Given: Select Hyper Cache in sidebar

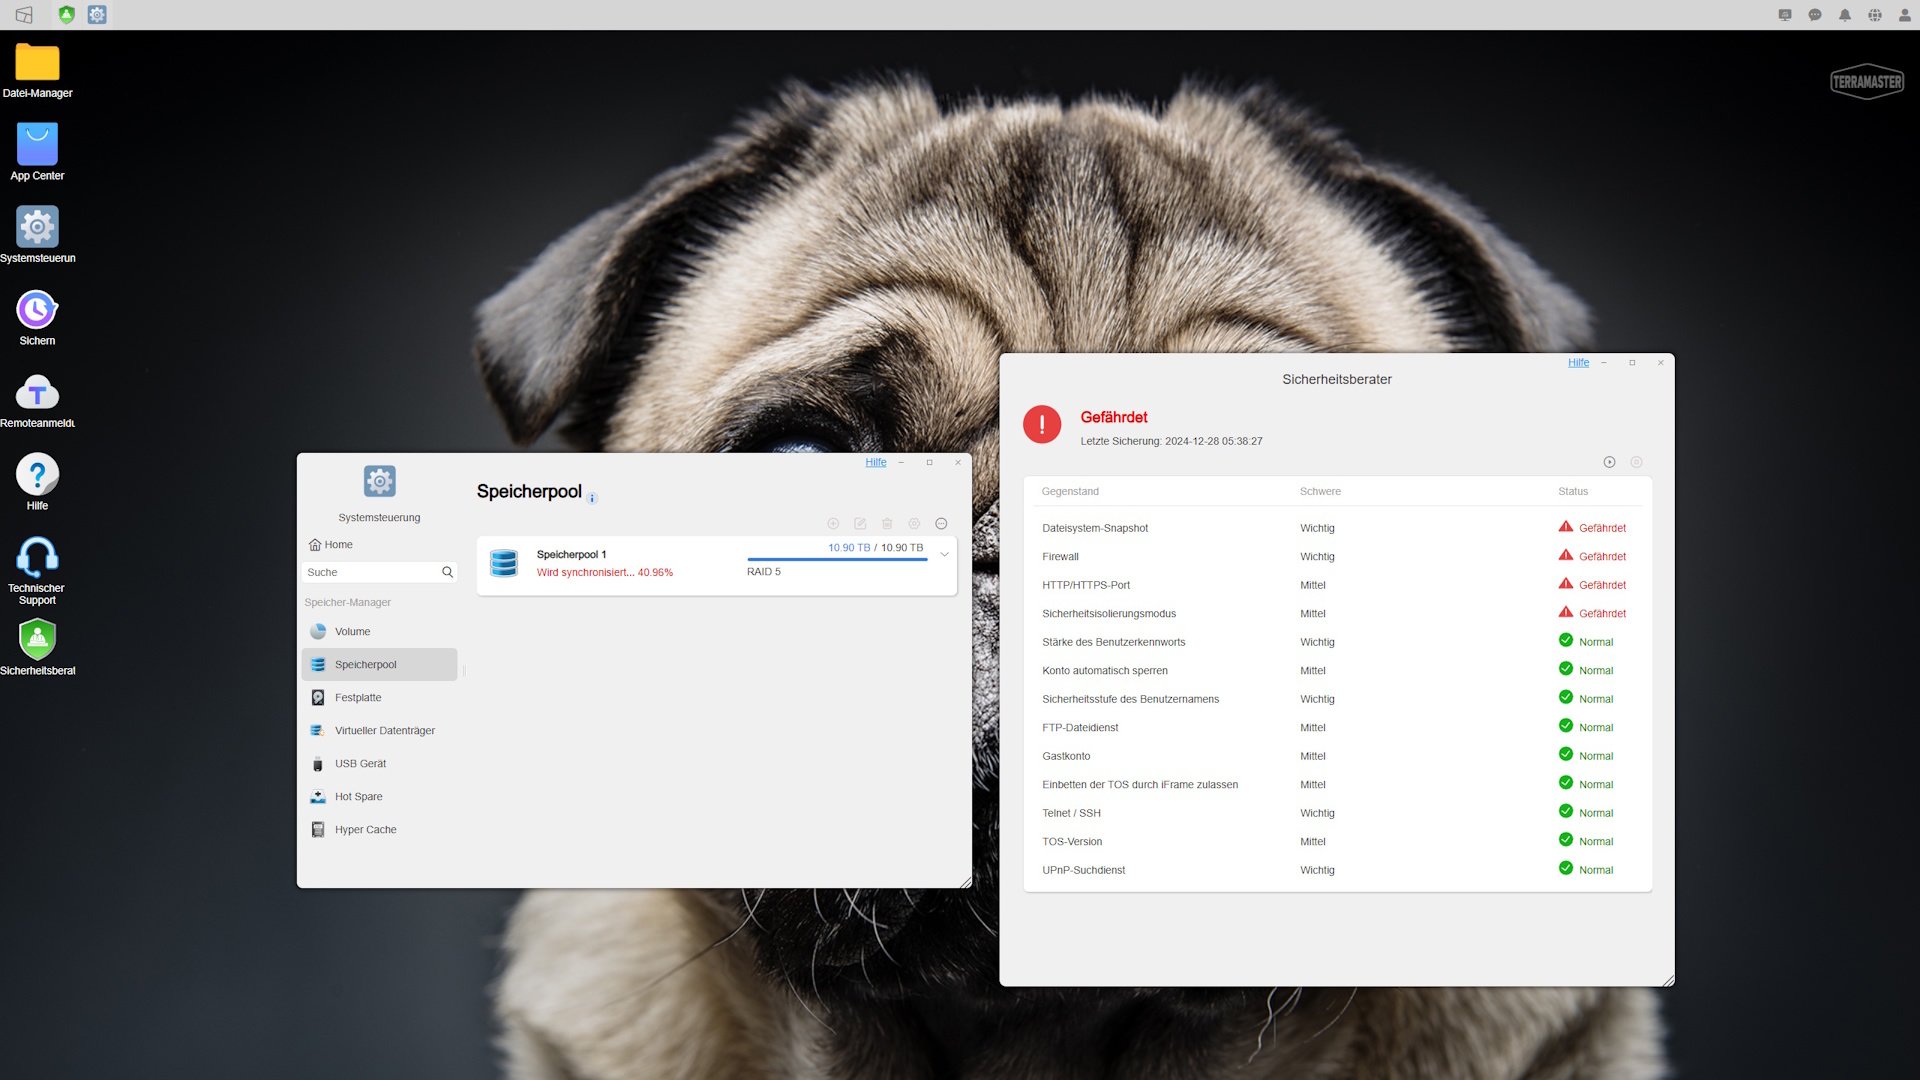Looking at the screenshot, I should click(x=379, y=830).
